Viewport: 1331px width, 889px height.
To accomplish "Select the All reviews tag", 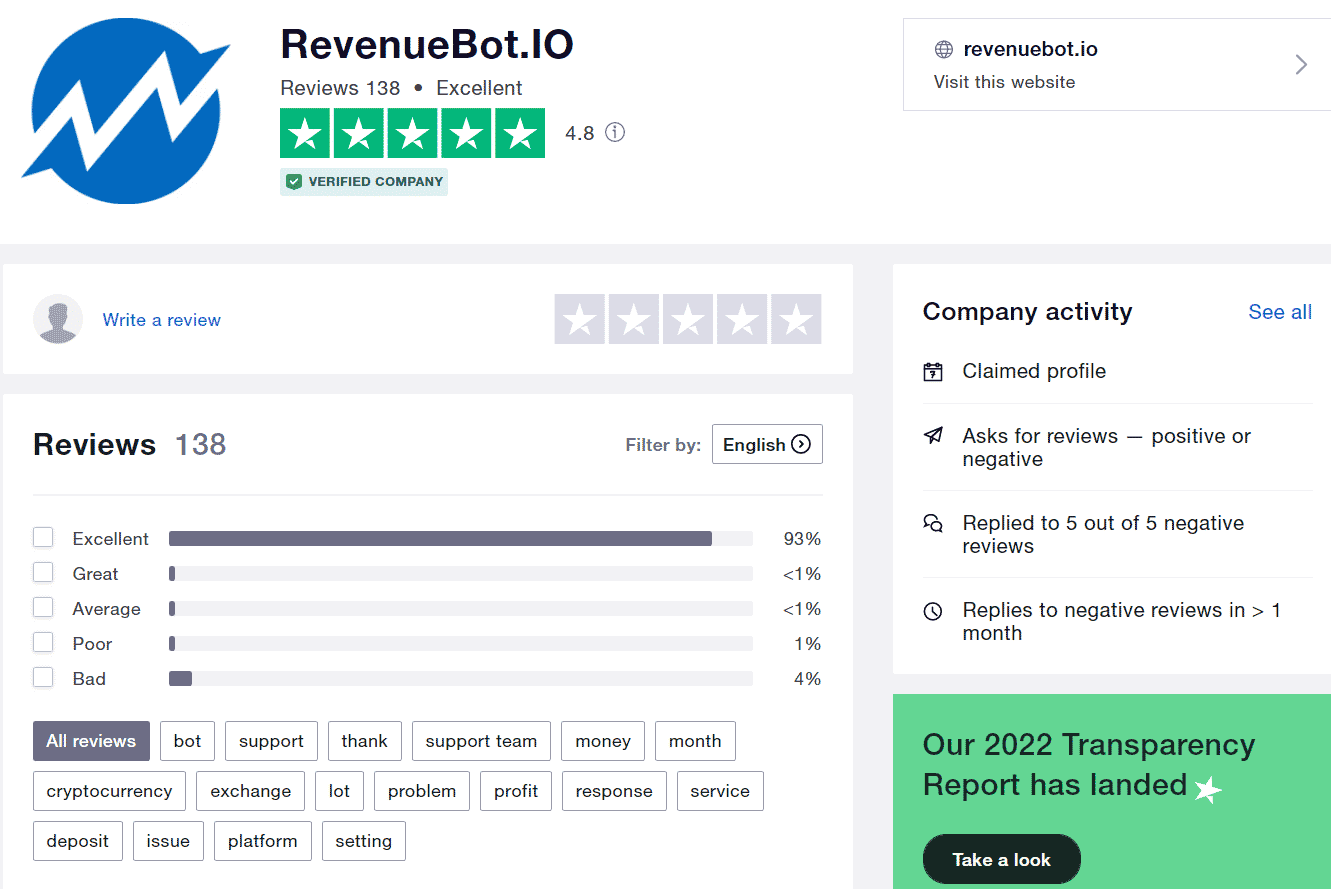I will click(91, 741).
